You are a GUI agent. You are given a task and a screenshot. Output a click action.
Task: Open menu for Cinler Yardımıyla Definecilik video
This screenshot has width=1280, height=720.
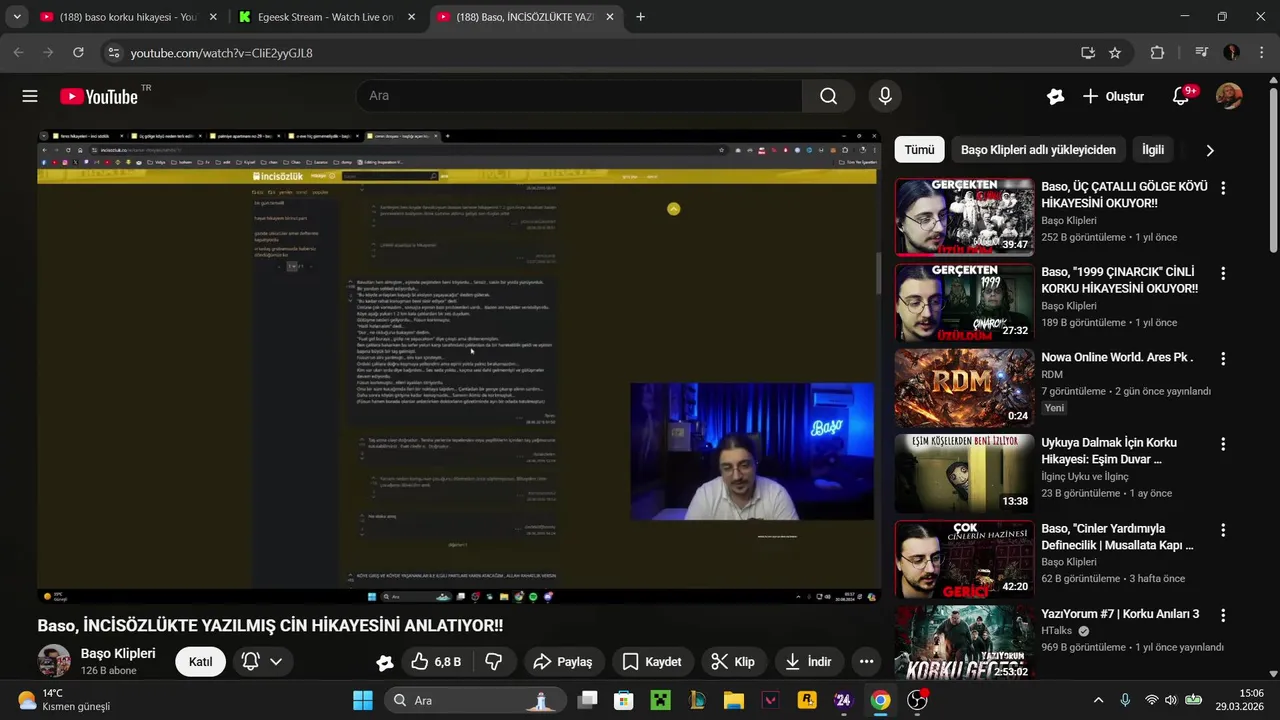coord(1222,530)
